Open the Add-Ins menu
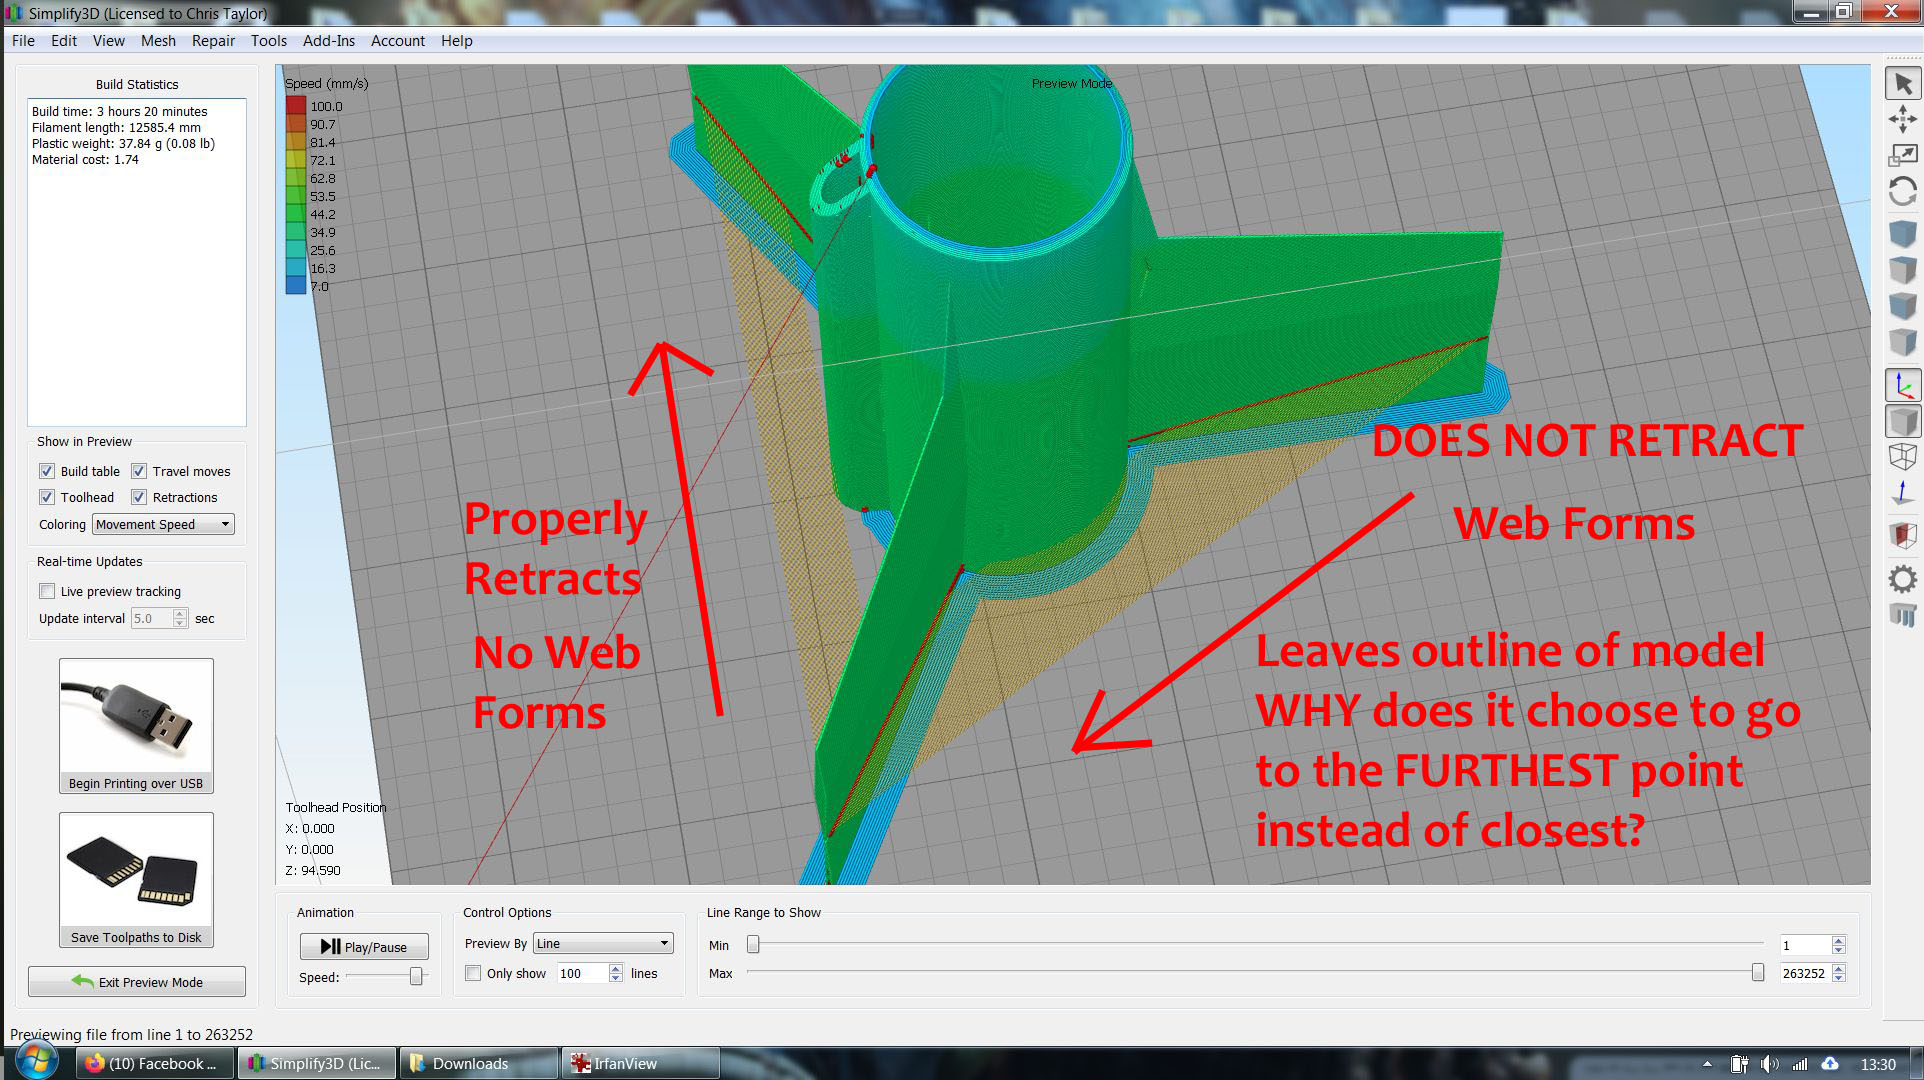The width and height of the screenshot is (1924, 1080). 329,41
